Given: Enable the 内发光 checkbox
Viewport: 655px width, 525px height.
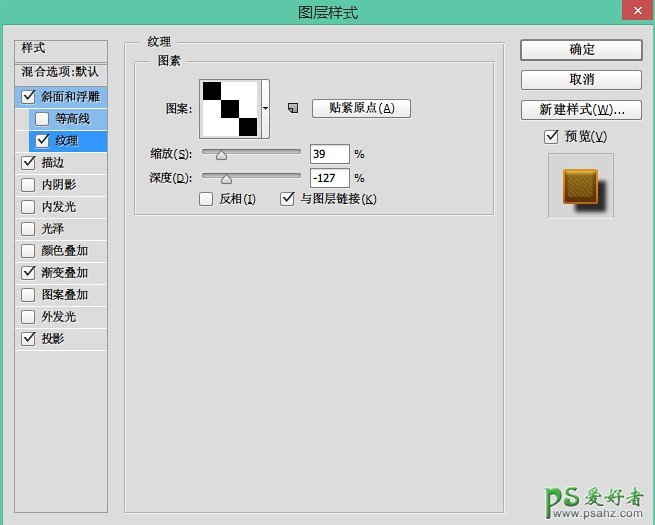Looking at the screenshot, I should point(28,207).
